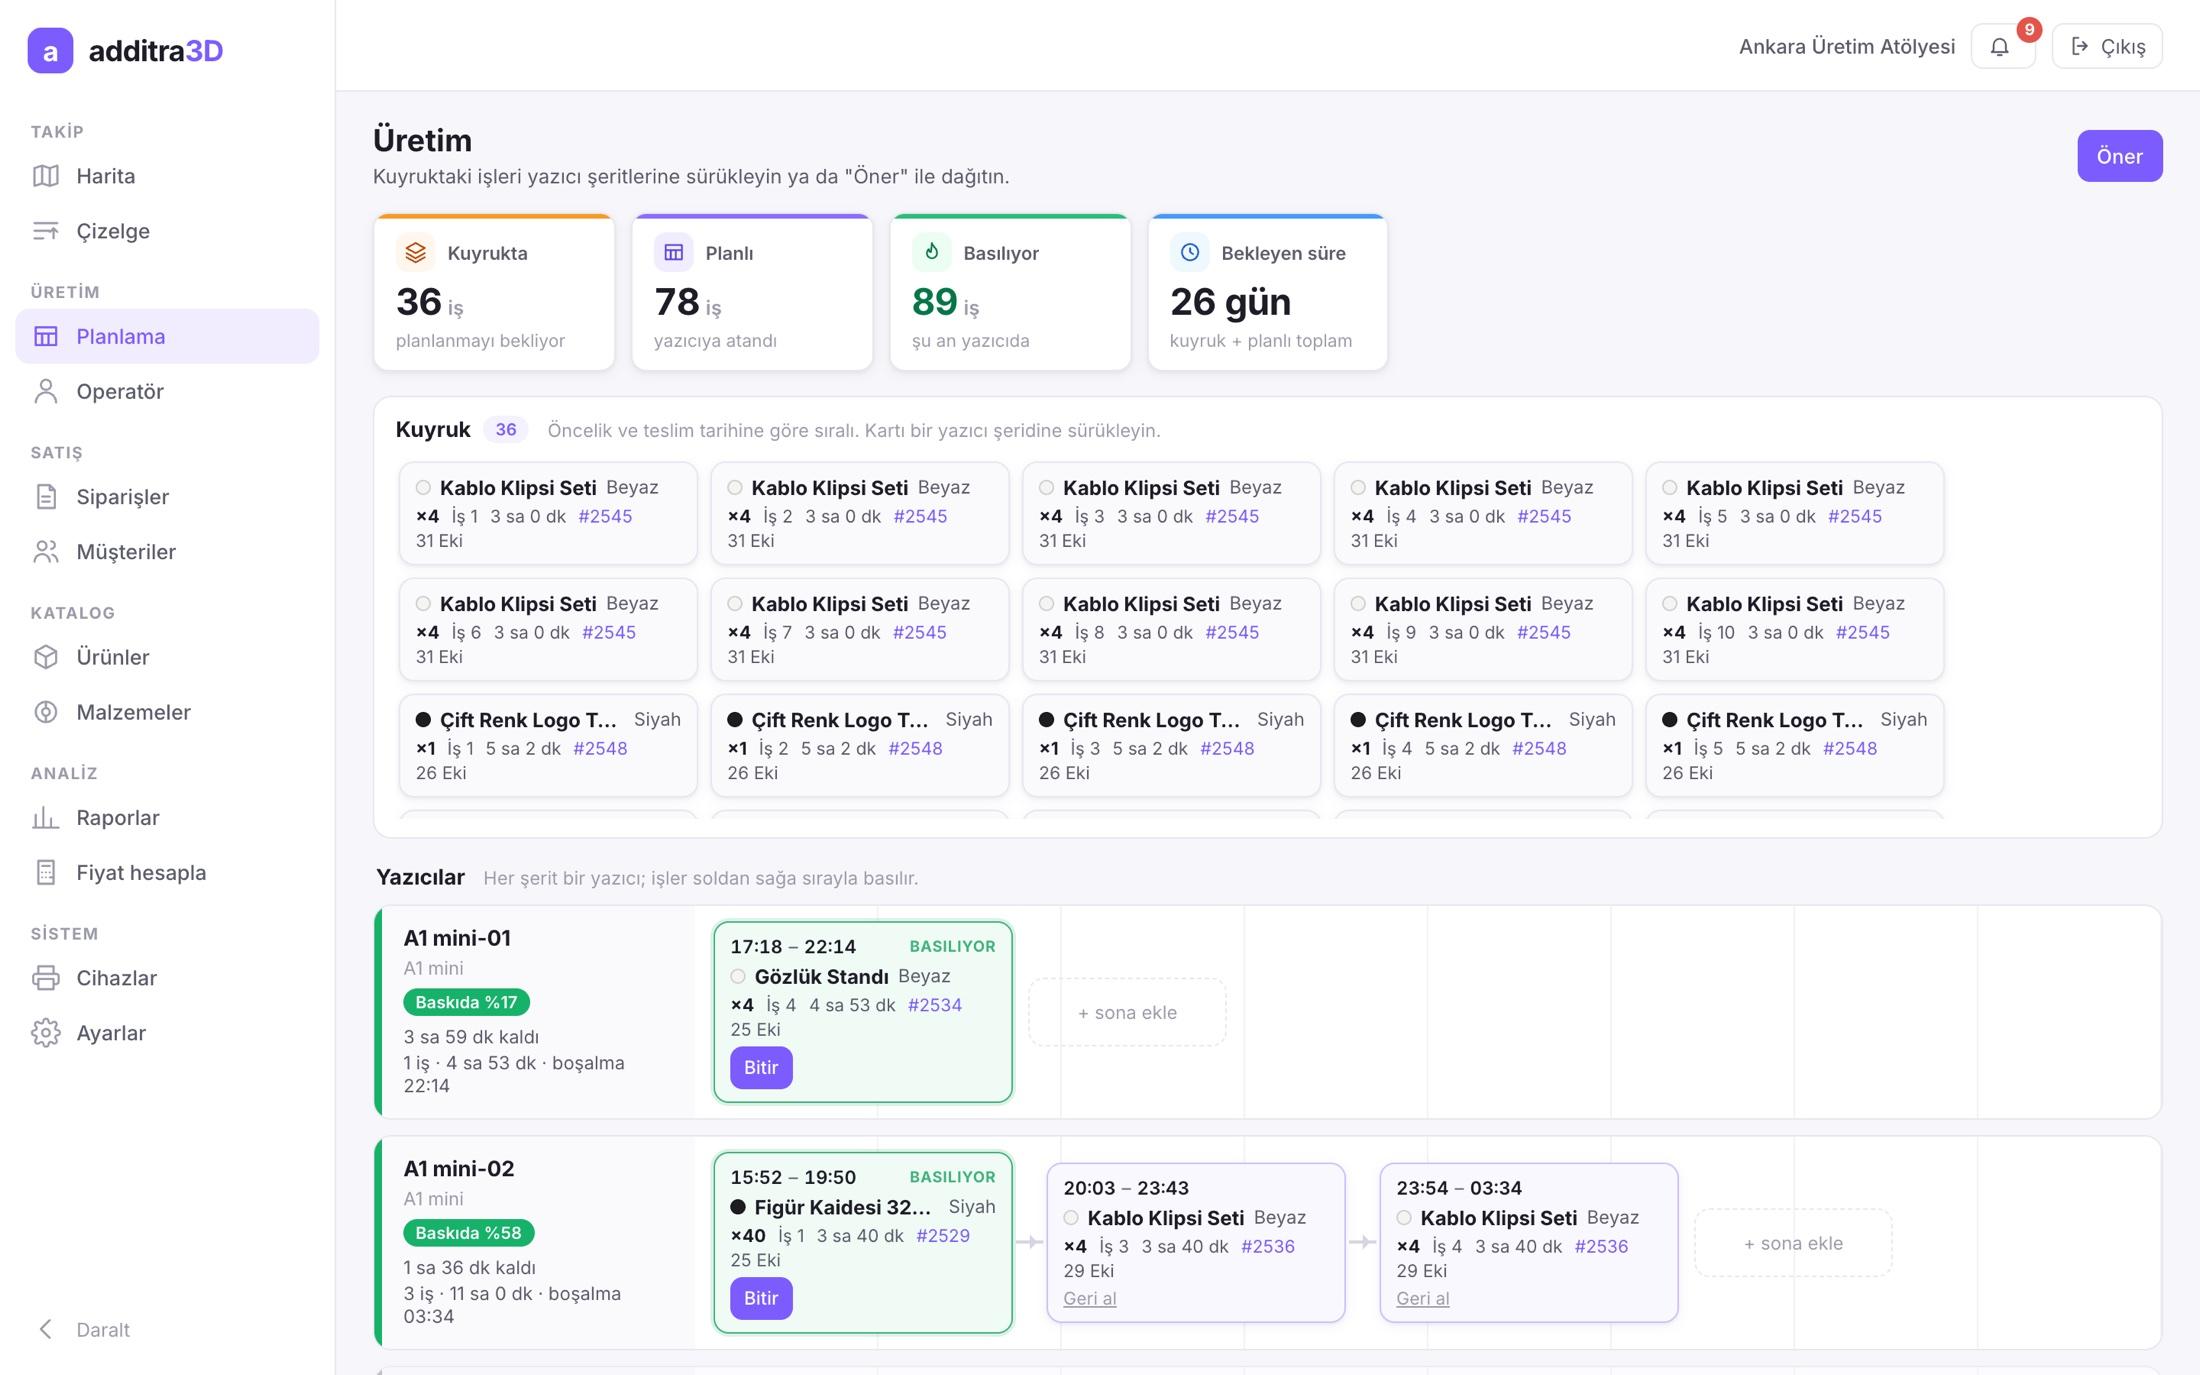This screenshot has width=2200, height=1375.
Task: Click the Öner button
Action: click(2119, 156)
